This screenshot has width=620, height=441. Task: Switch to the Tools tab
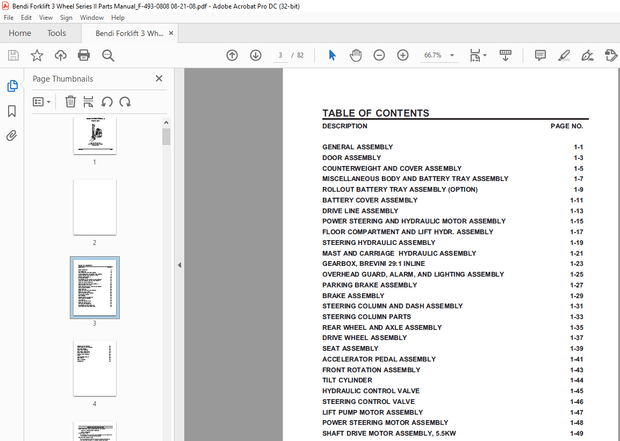57,33
